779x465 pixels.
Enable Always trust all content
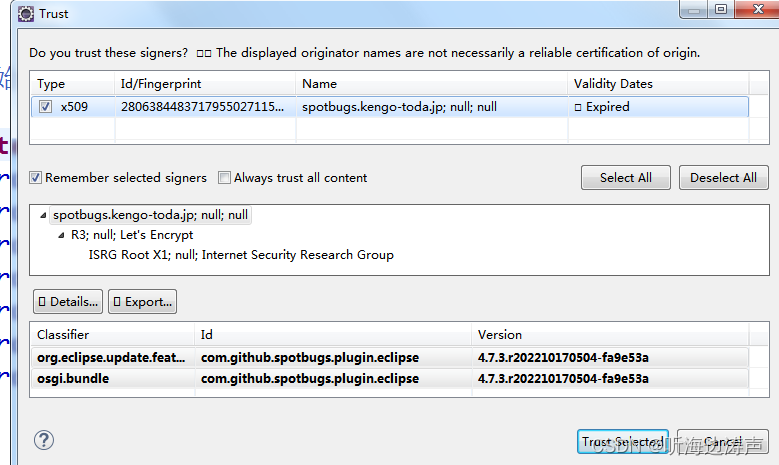225,177
